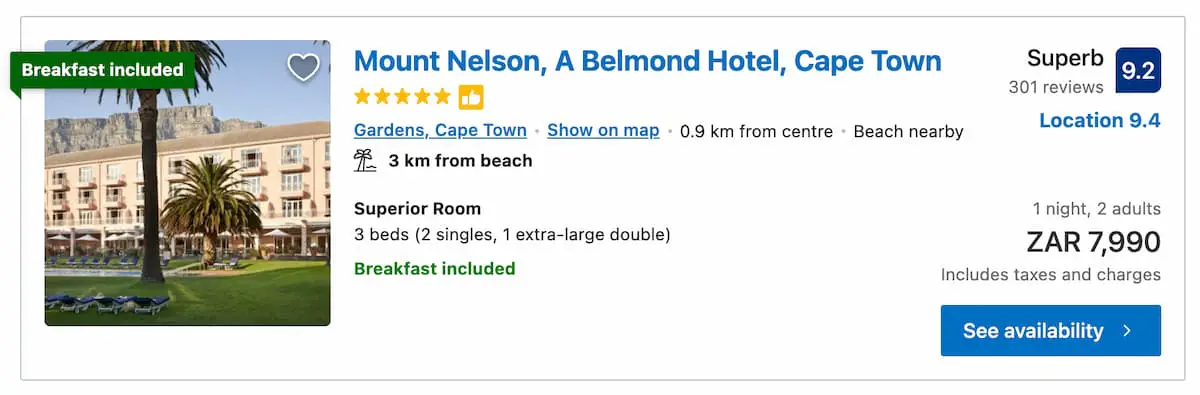Click the See availability chevron arrow

pyautogui.click(x=1128, y=331)
